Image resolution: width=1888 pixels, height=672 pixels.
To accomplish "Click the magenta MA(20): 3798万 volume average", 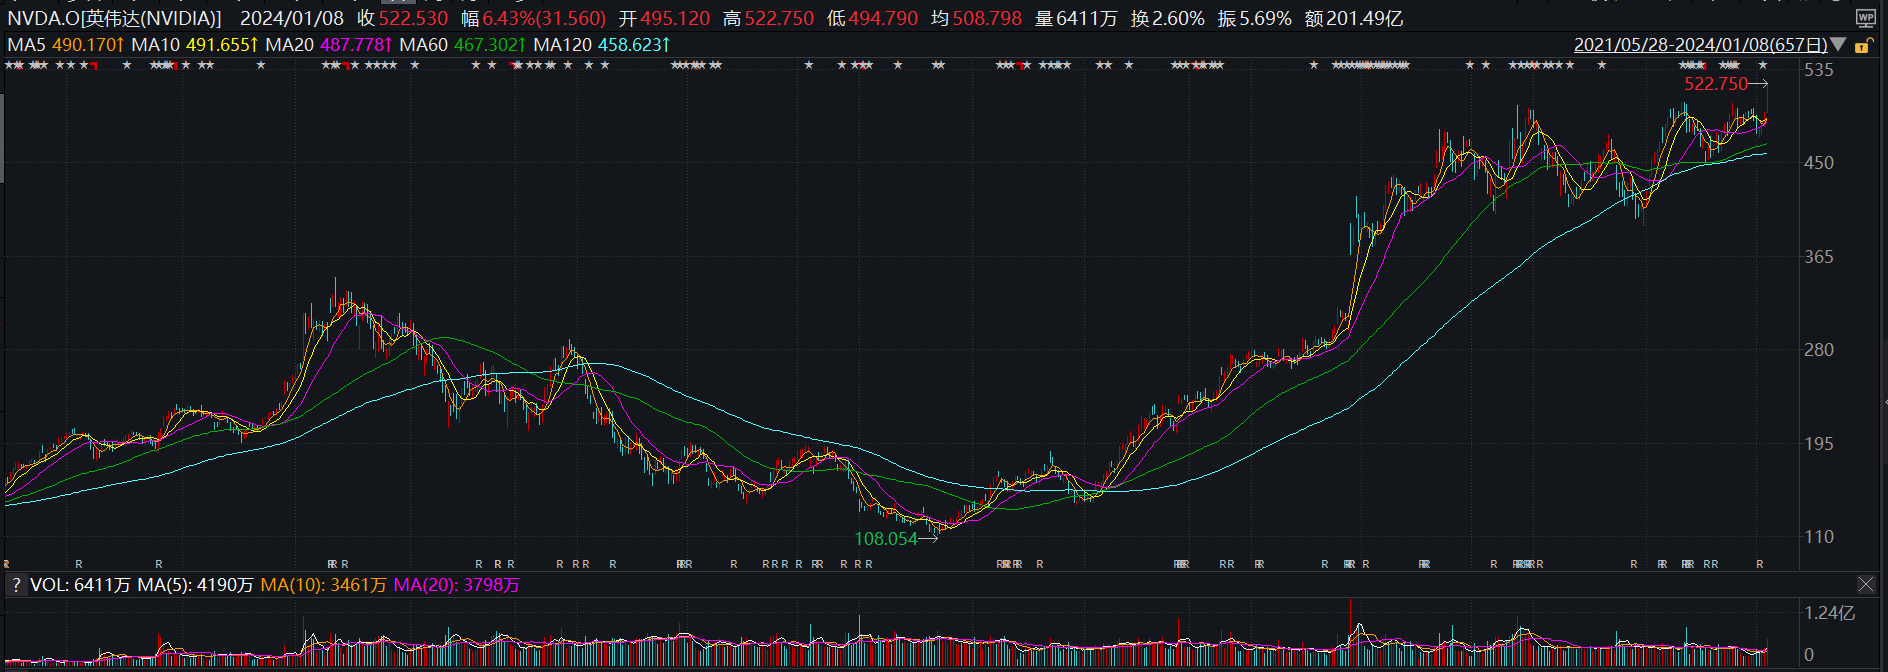I will [457, 585].
